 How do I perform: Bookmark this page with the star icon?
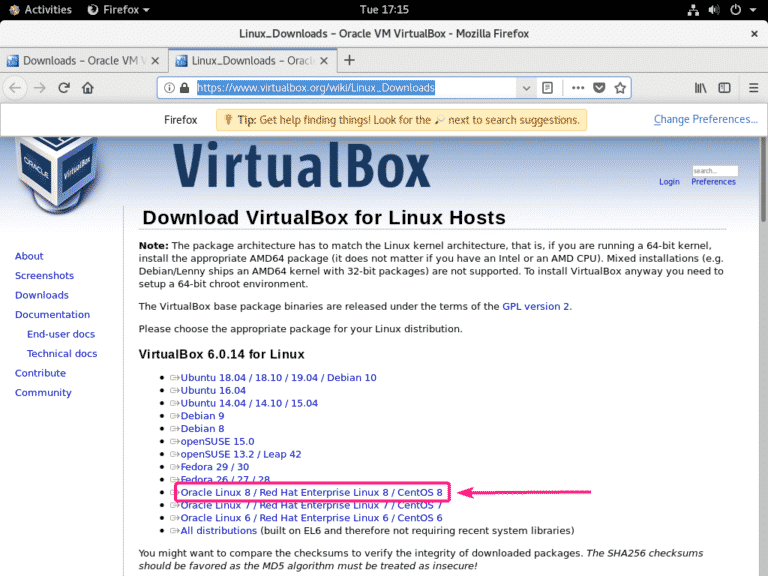[620, 88]
